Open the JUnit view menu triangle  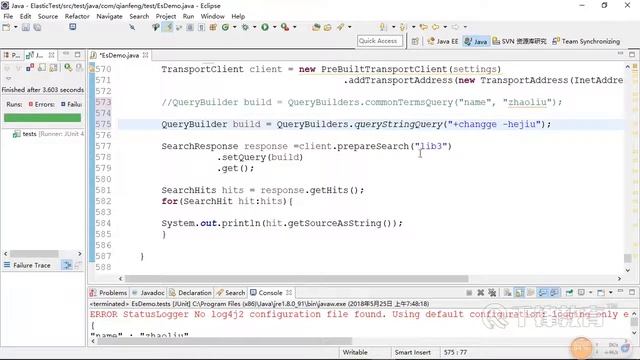point(9,78)
